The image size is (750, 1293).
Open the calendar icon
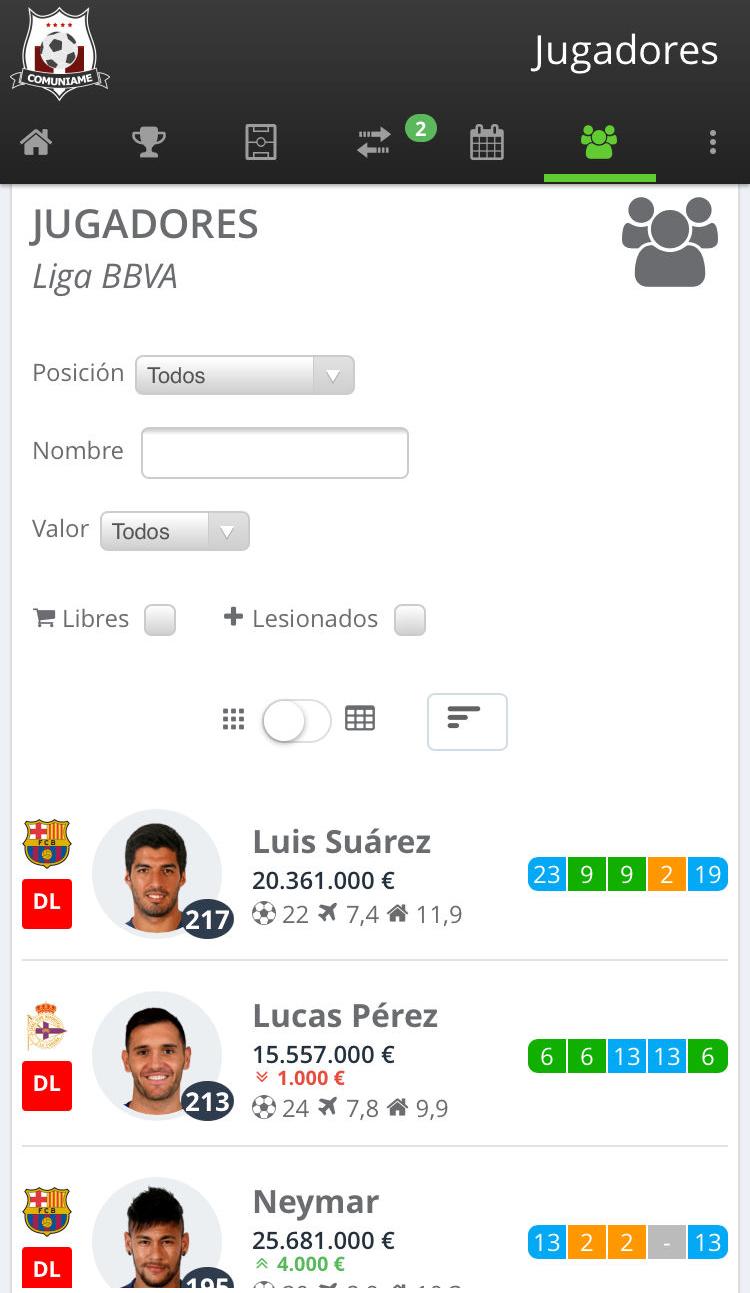pos(487,143)
